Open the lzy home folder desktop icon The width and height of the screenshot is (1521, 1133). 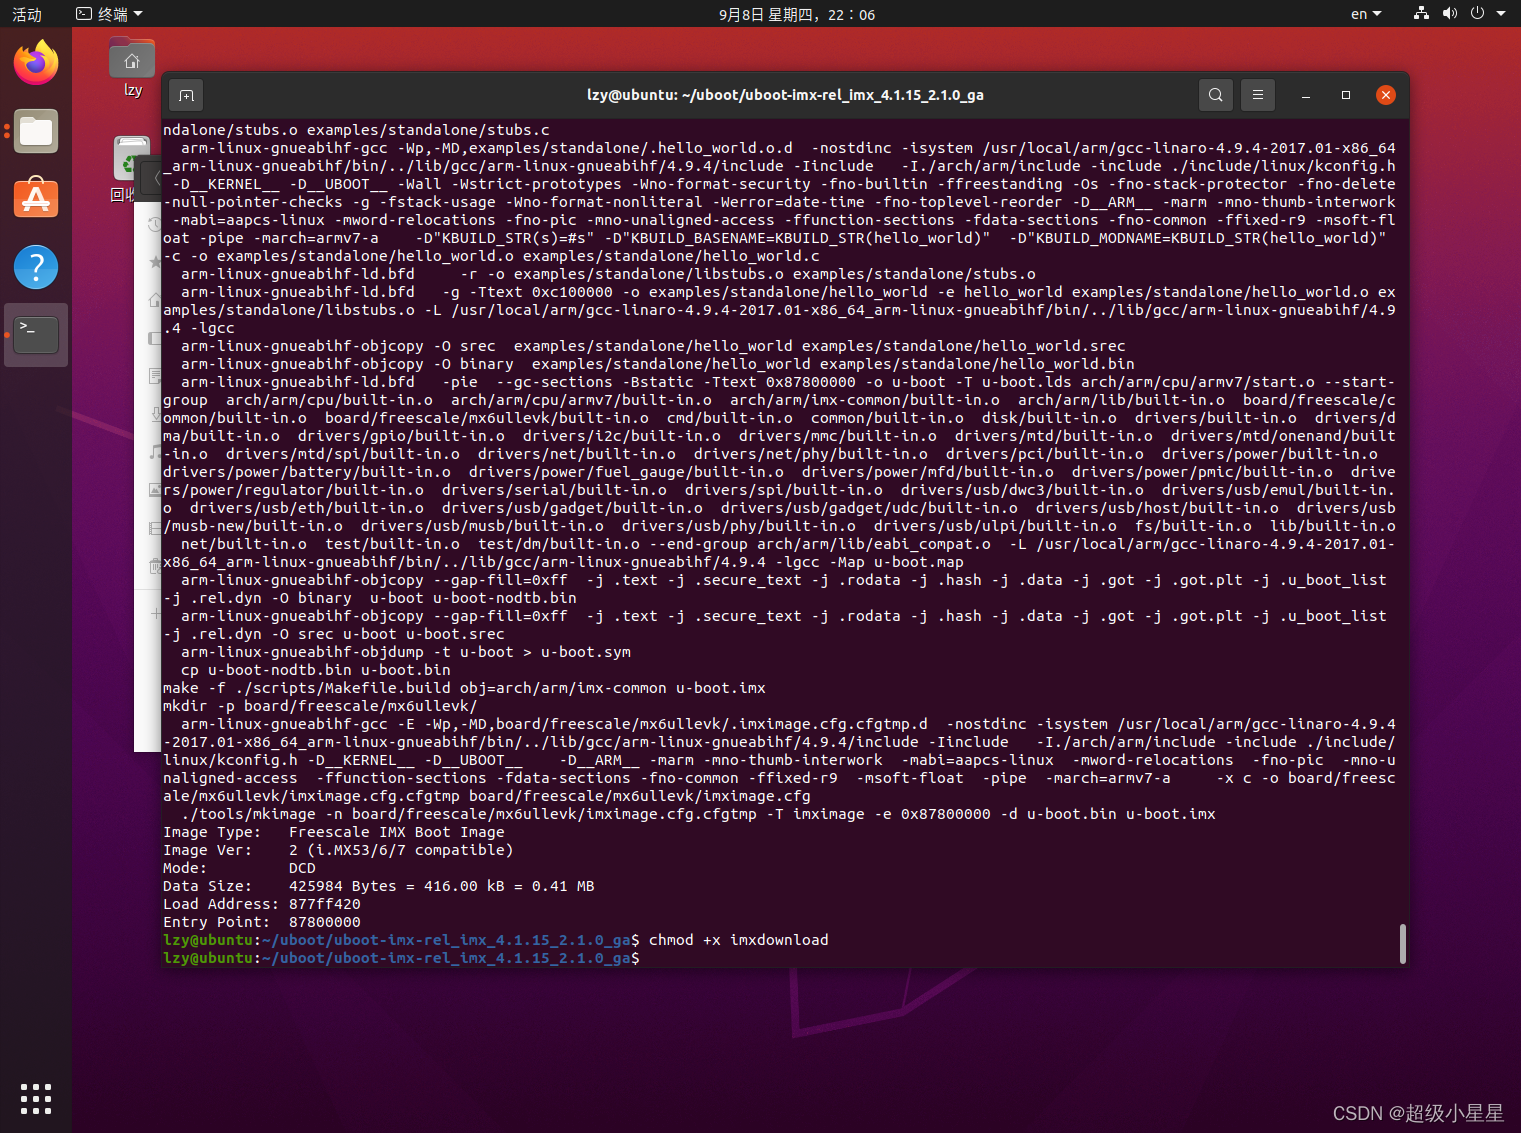point(132,68)
